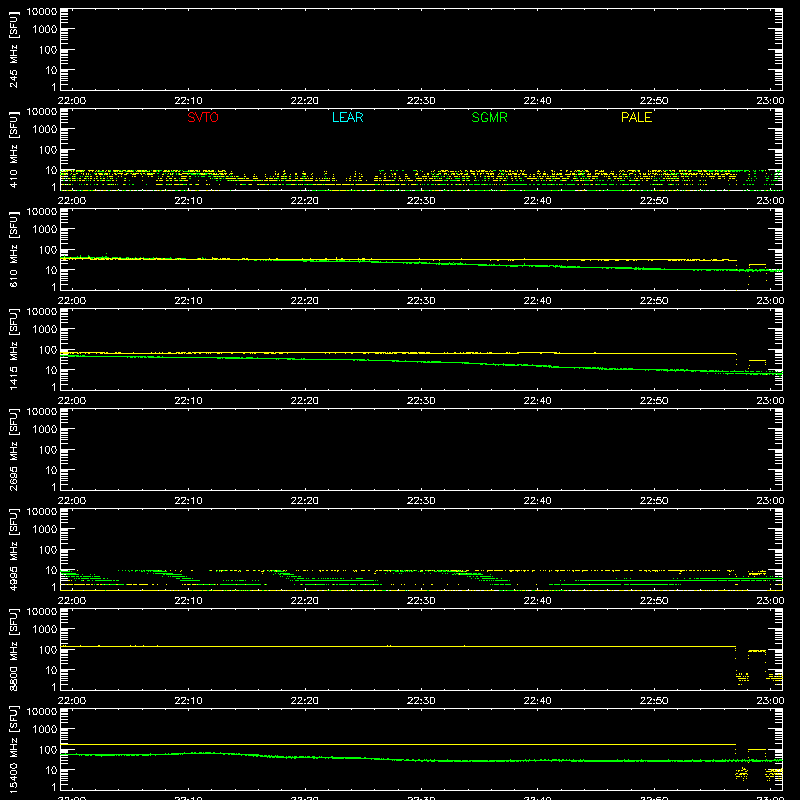Select the 1415 MHz [SFU] axis title
Screen dimensions: 800x800
click(13, 349)
